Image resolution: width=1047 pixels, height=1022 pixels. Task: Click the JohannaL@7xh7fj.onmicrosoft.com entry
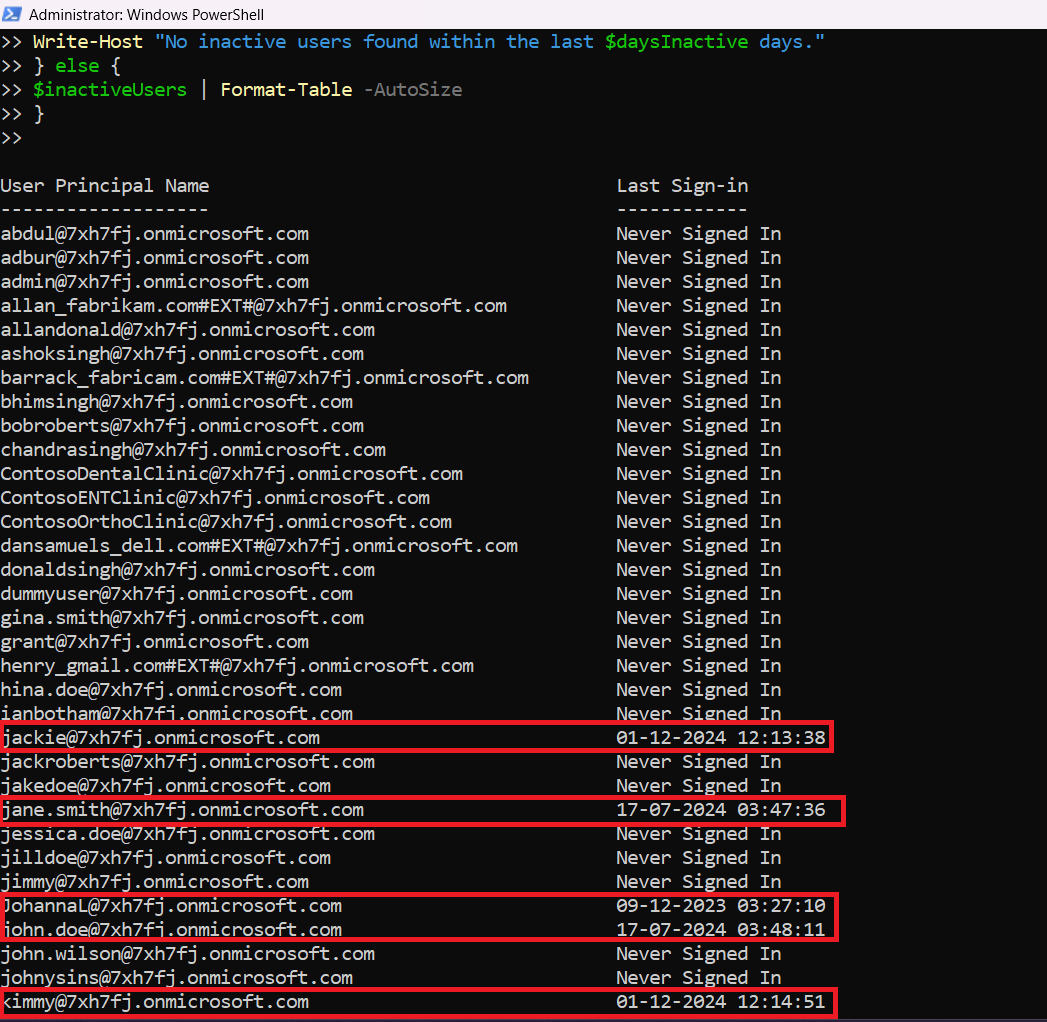[172, 906]
